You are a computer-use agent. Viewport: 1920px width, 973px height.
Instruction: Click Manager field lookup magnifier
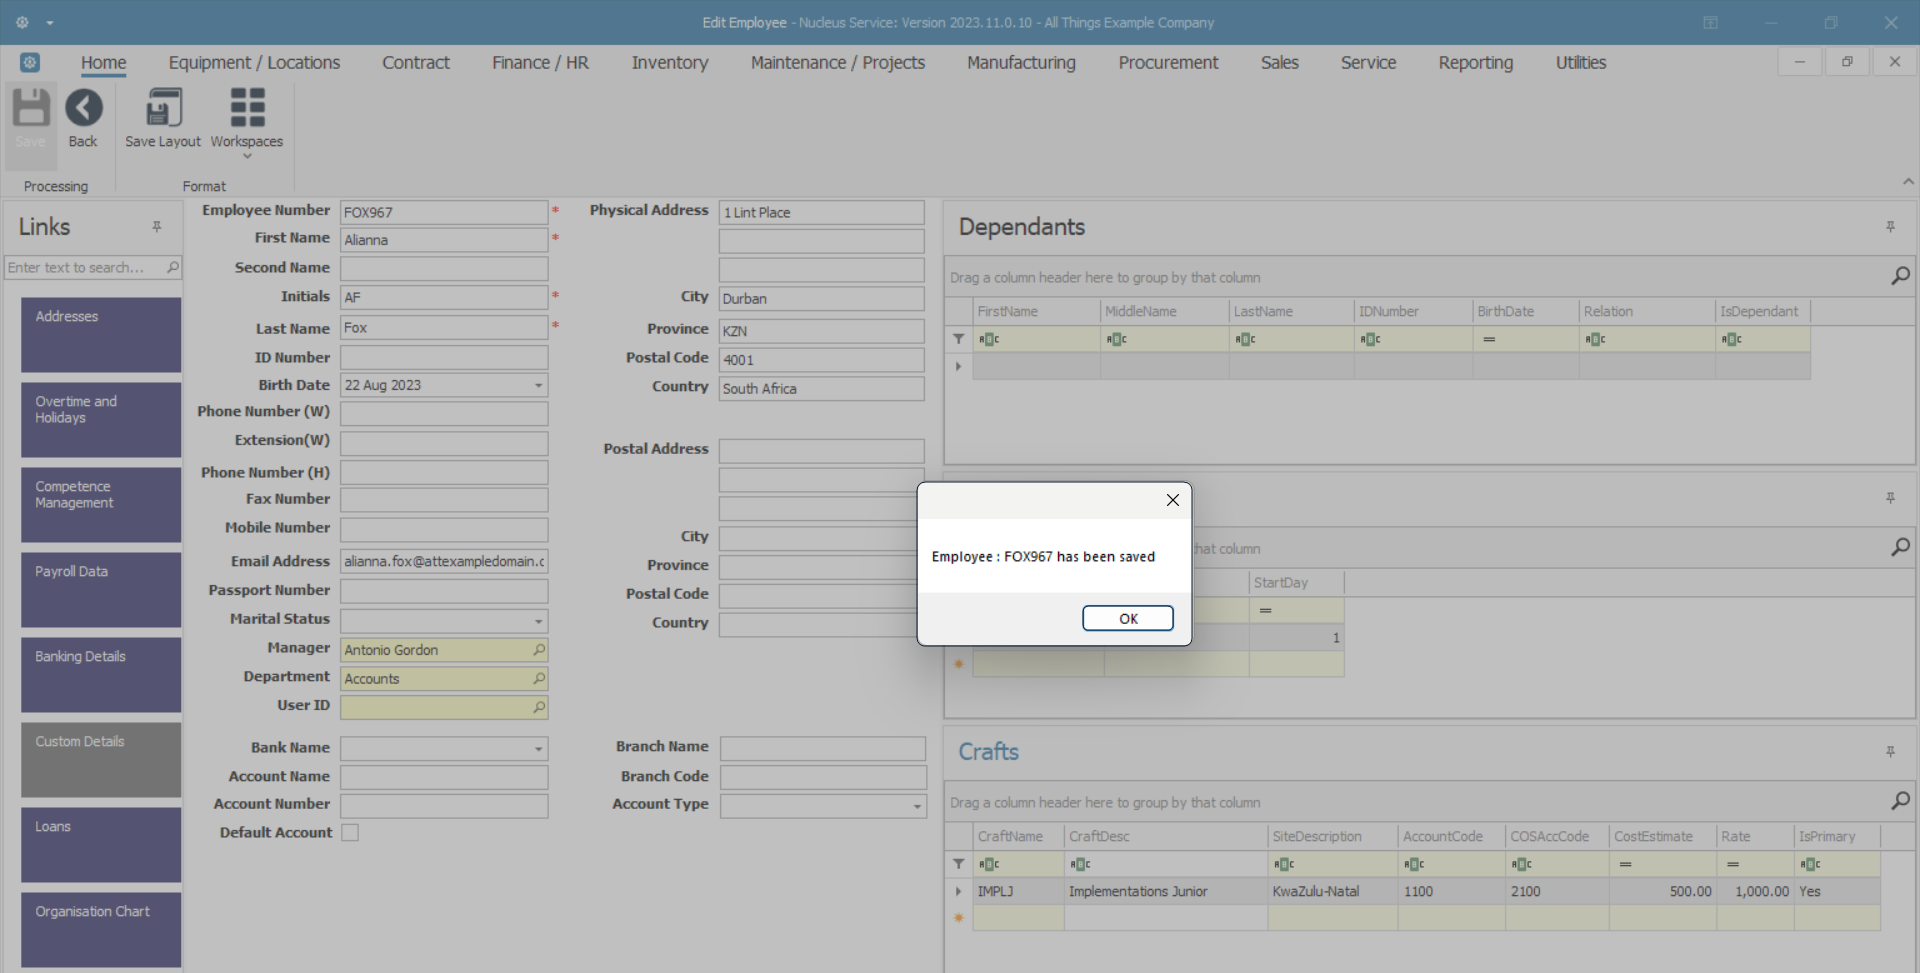pyautogui.click(x=539, y=650)
